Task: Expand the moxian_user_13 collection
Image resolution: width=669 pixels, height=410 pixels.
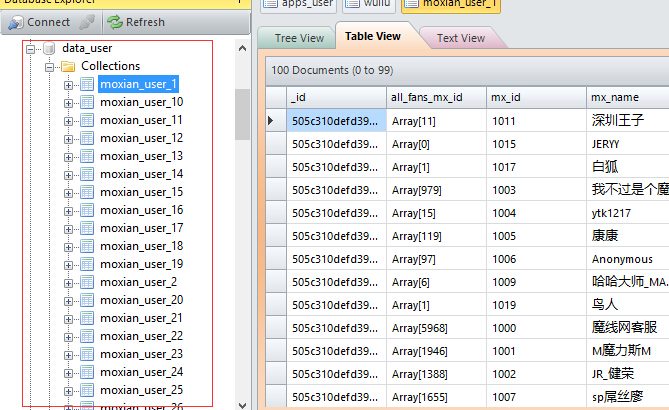Action: click(68, 157)
